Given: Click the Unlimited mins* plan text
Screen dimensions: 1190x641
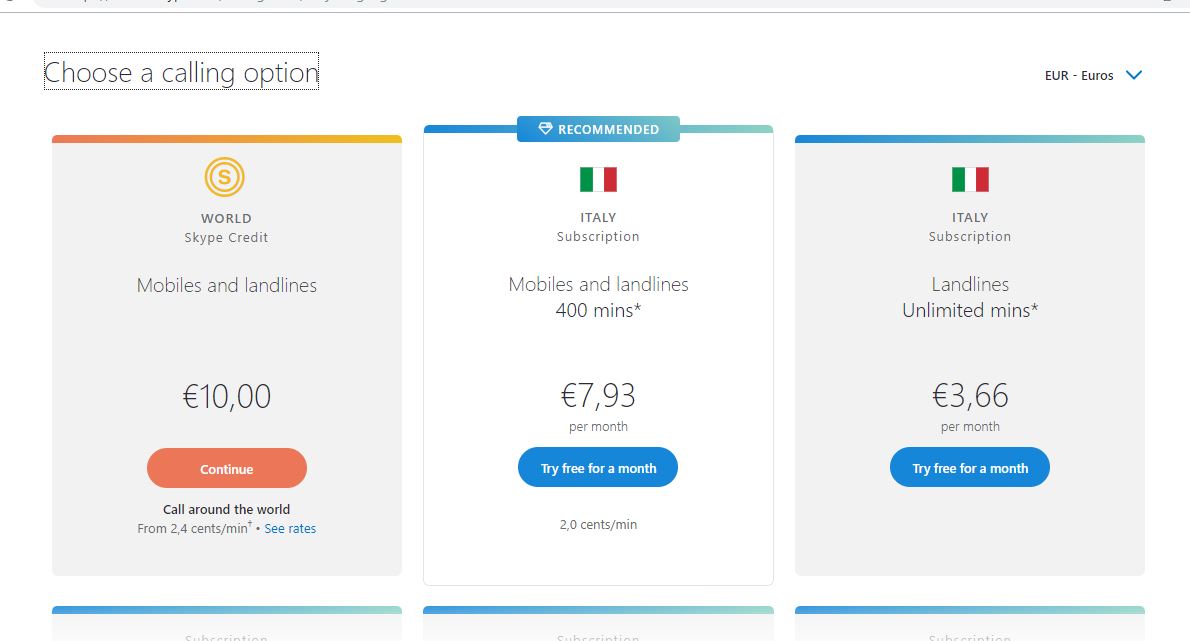Looking at the screenshot, I should coord(970,310).
